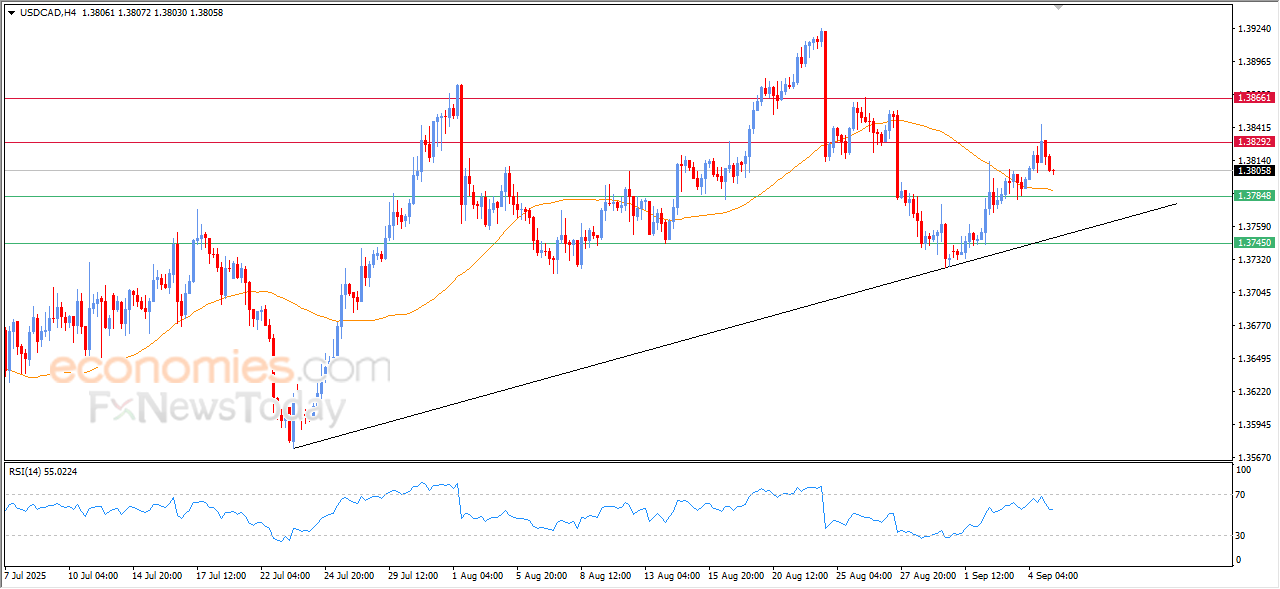Click the 1.36220 price axis value
The height and width of the screenshot is (589, 1280).
coord(1254,392)
